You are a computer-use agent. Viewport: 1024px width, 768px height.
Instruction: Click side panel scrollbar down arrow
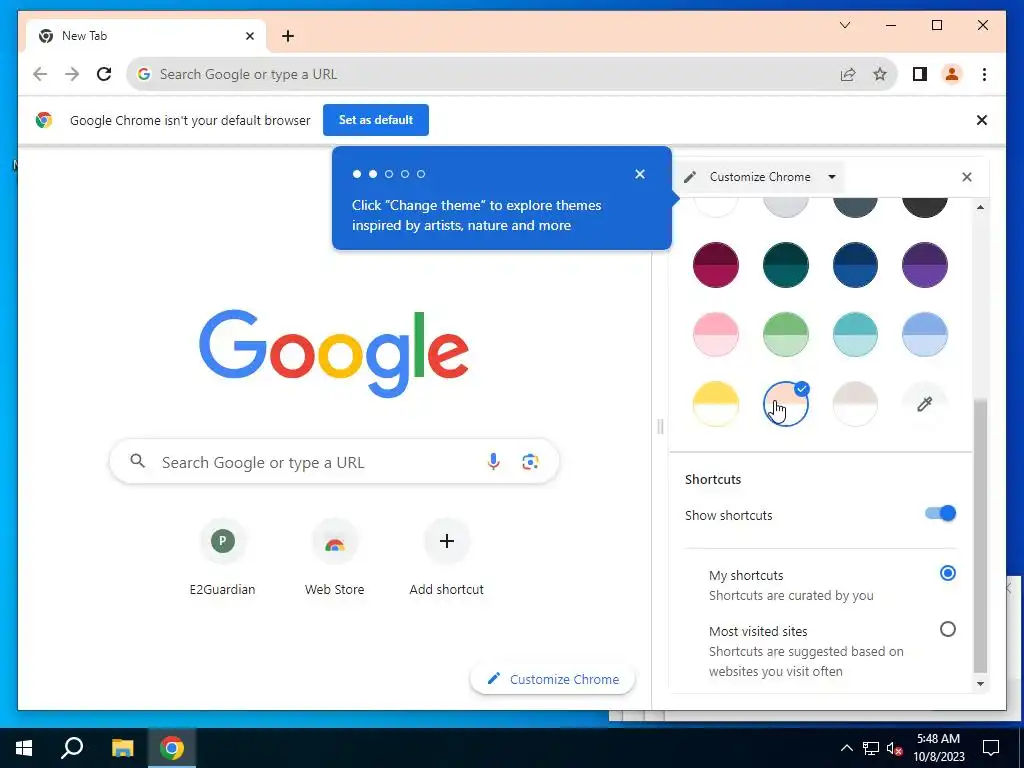(x=980, y=684)
